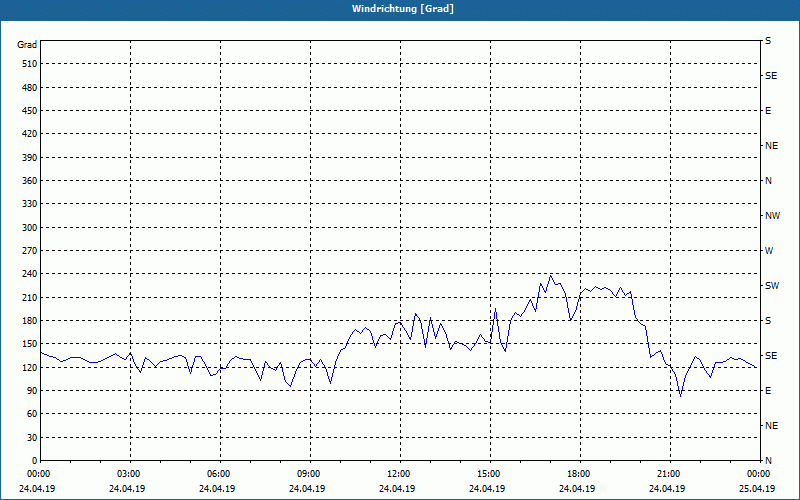800x500 pixels.
Task: Choose the 60 y-axis label
Action: tap(32, 414)
